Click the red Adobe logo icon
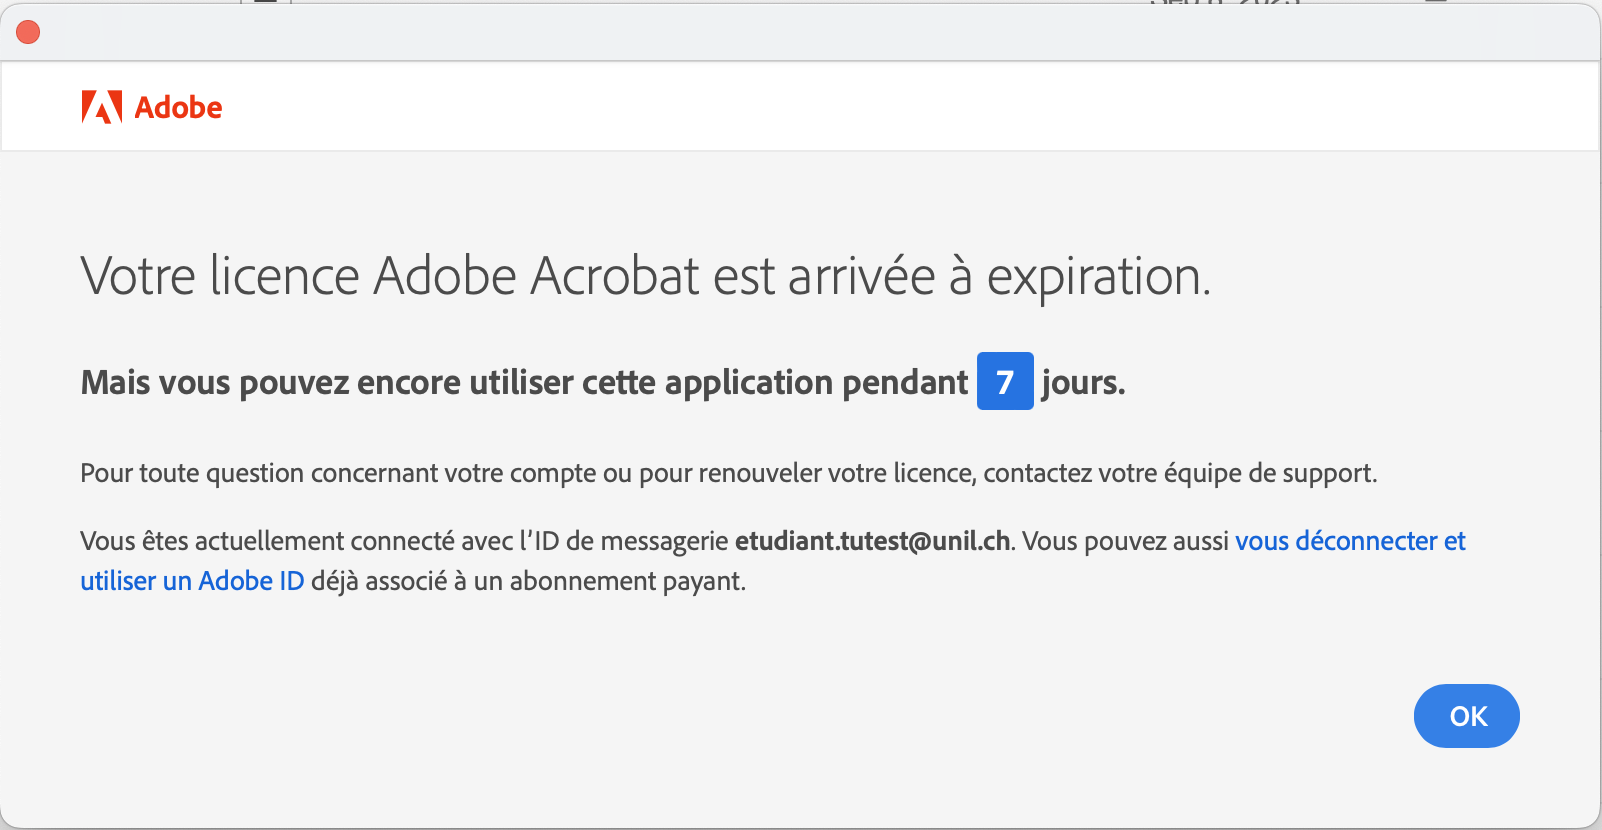The height and width of the screenshot is (830, 1602). pos(101,107)
